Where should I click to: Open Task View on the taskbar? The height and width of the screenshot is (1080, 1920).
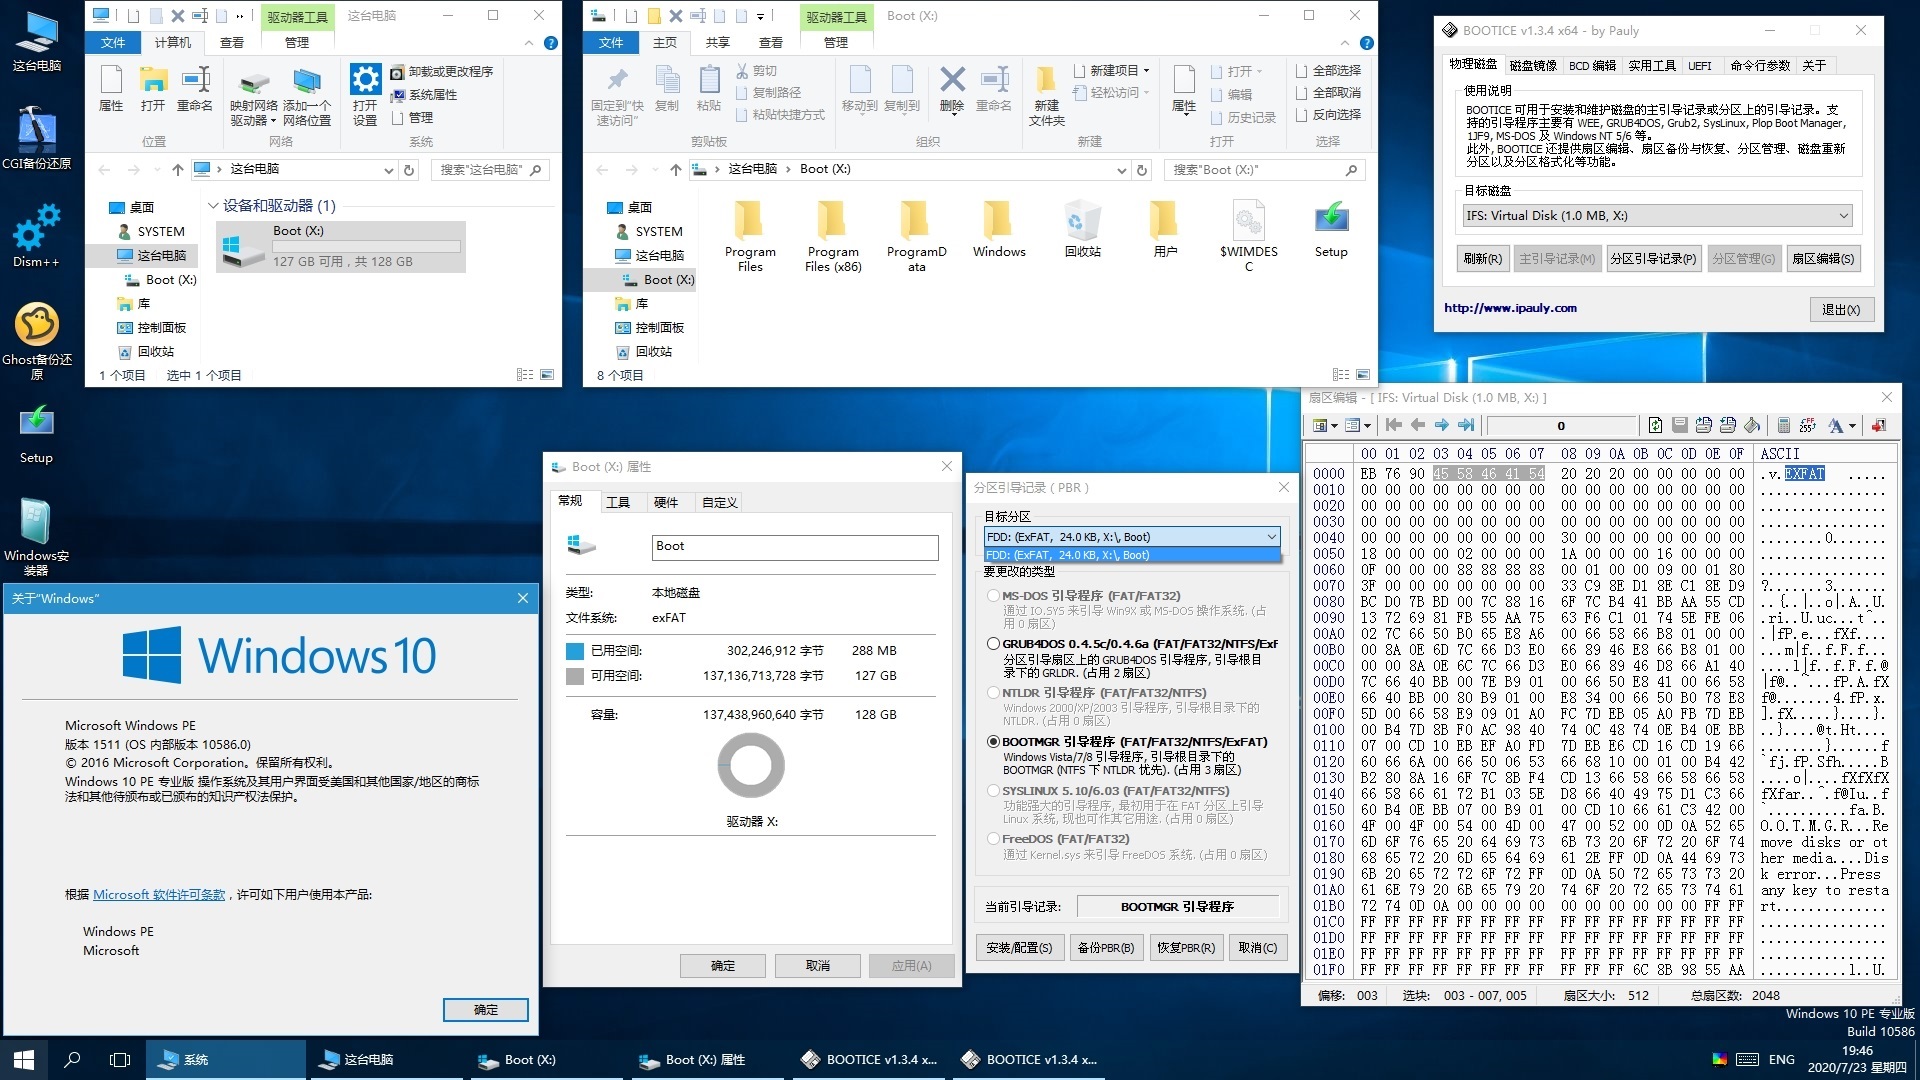[120, 1059]
